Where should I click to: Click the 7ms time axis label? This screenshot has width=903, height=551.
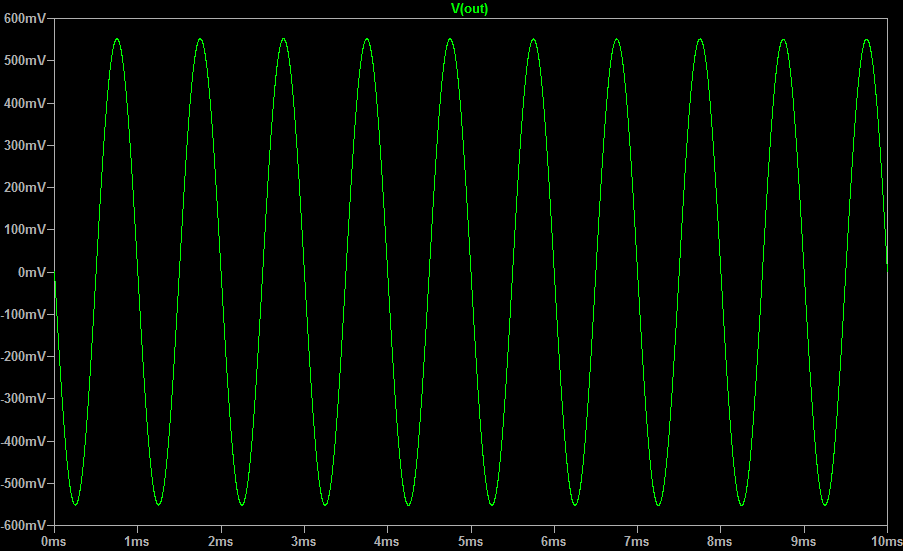[x=636, y=542]
